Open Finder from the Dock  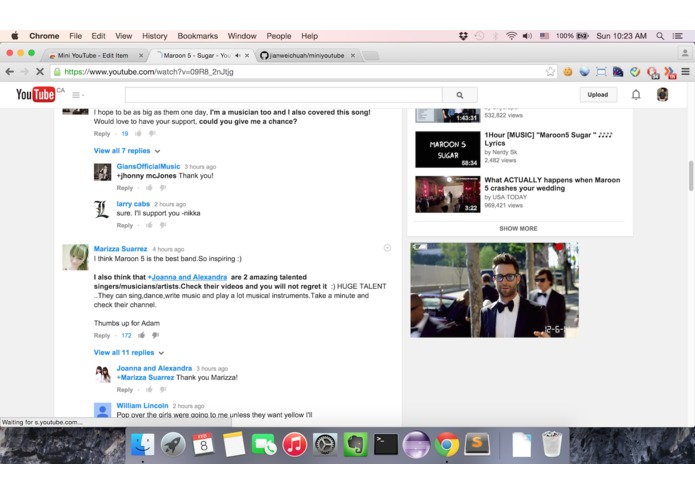(143, 444)
